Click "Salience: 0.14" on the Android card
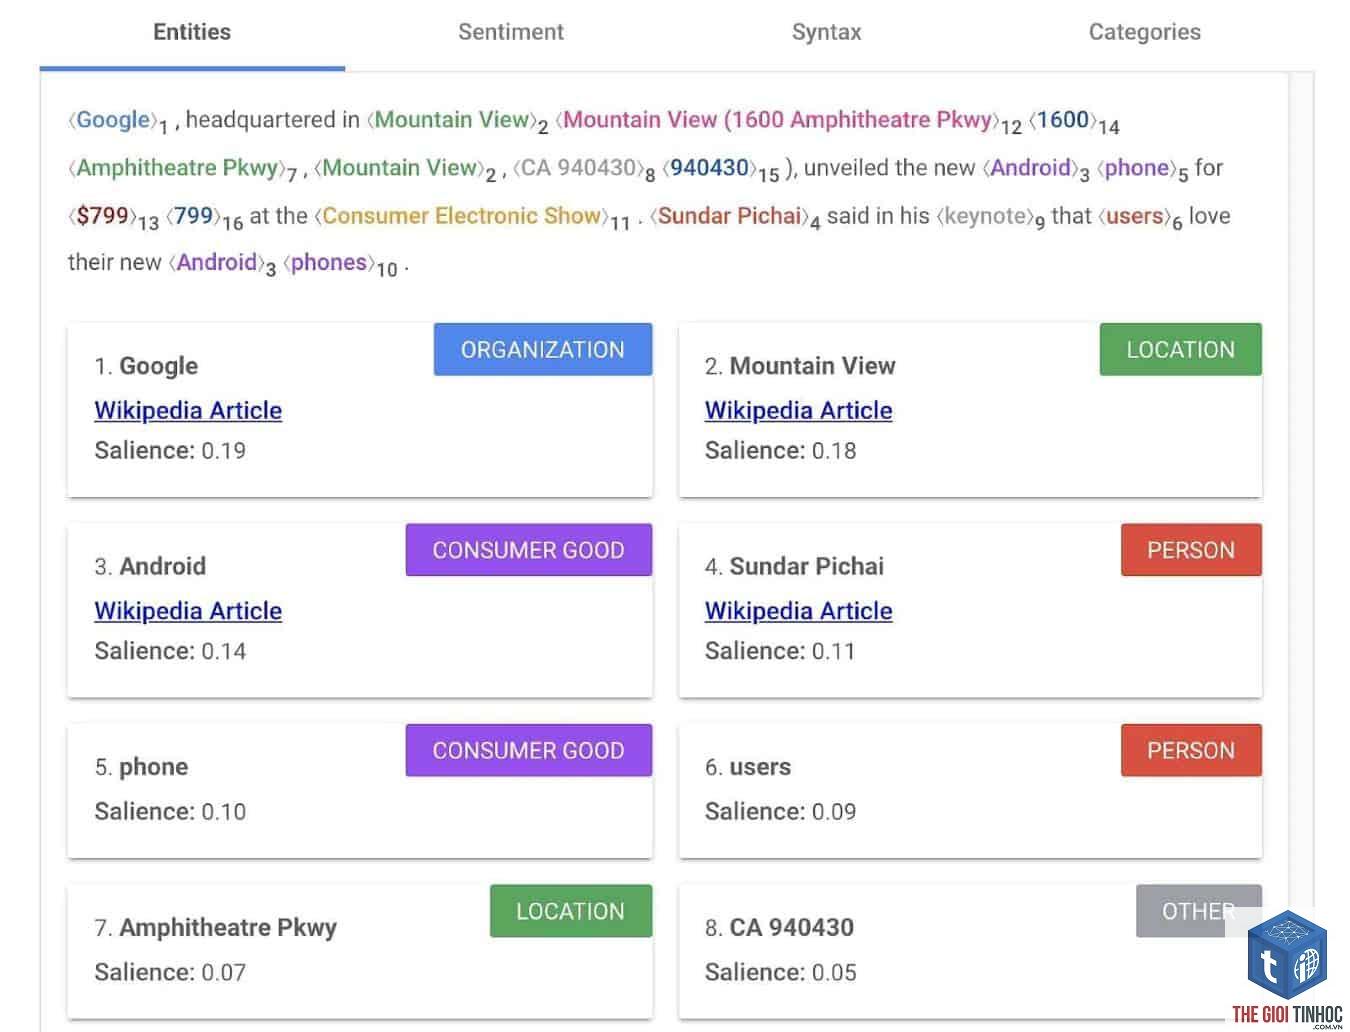1350x1032 pixels. pyautogui.click(x=170, y=651)
